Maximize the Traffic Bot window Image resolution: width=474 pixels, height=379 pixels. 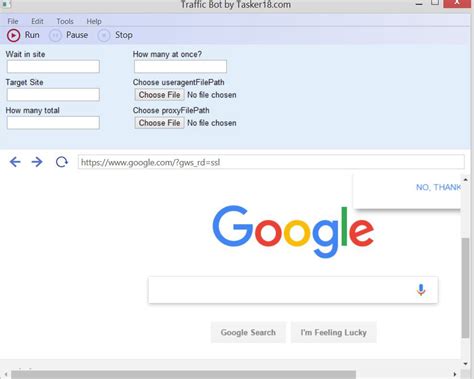point(435,3)
